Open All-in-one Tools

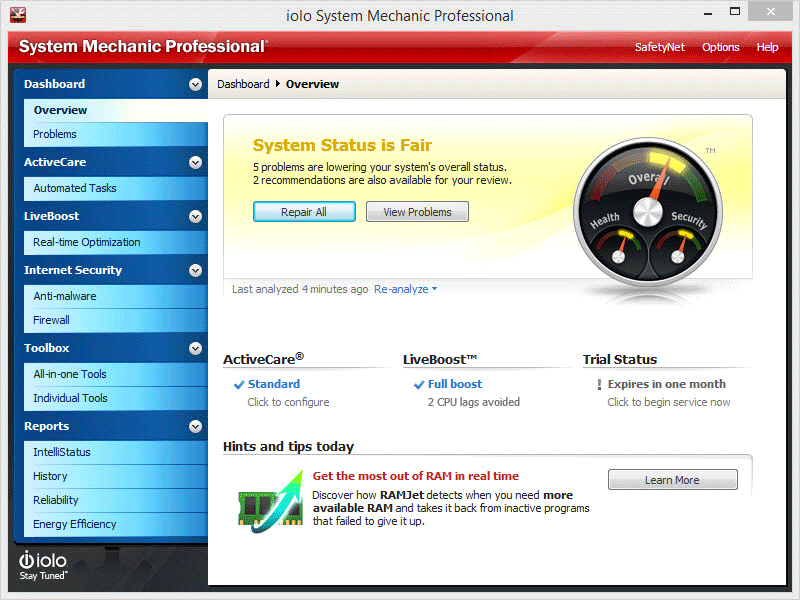pyautogui.click(x=116, y=374)
